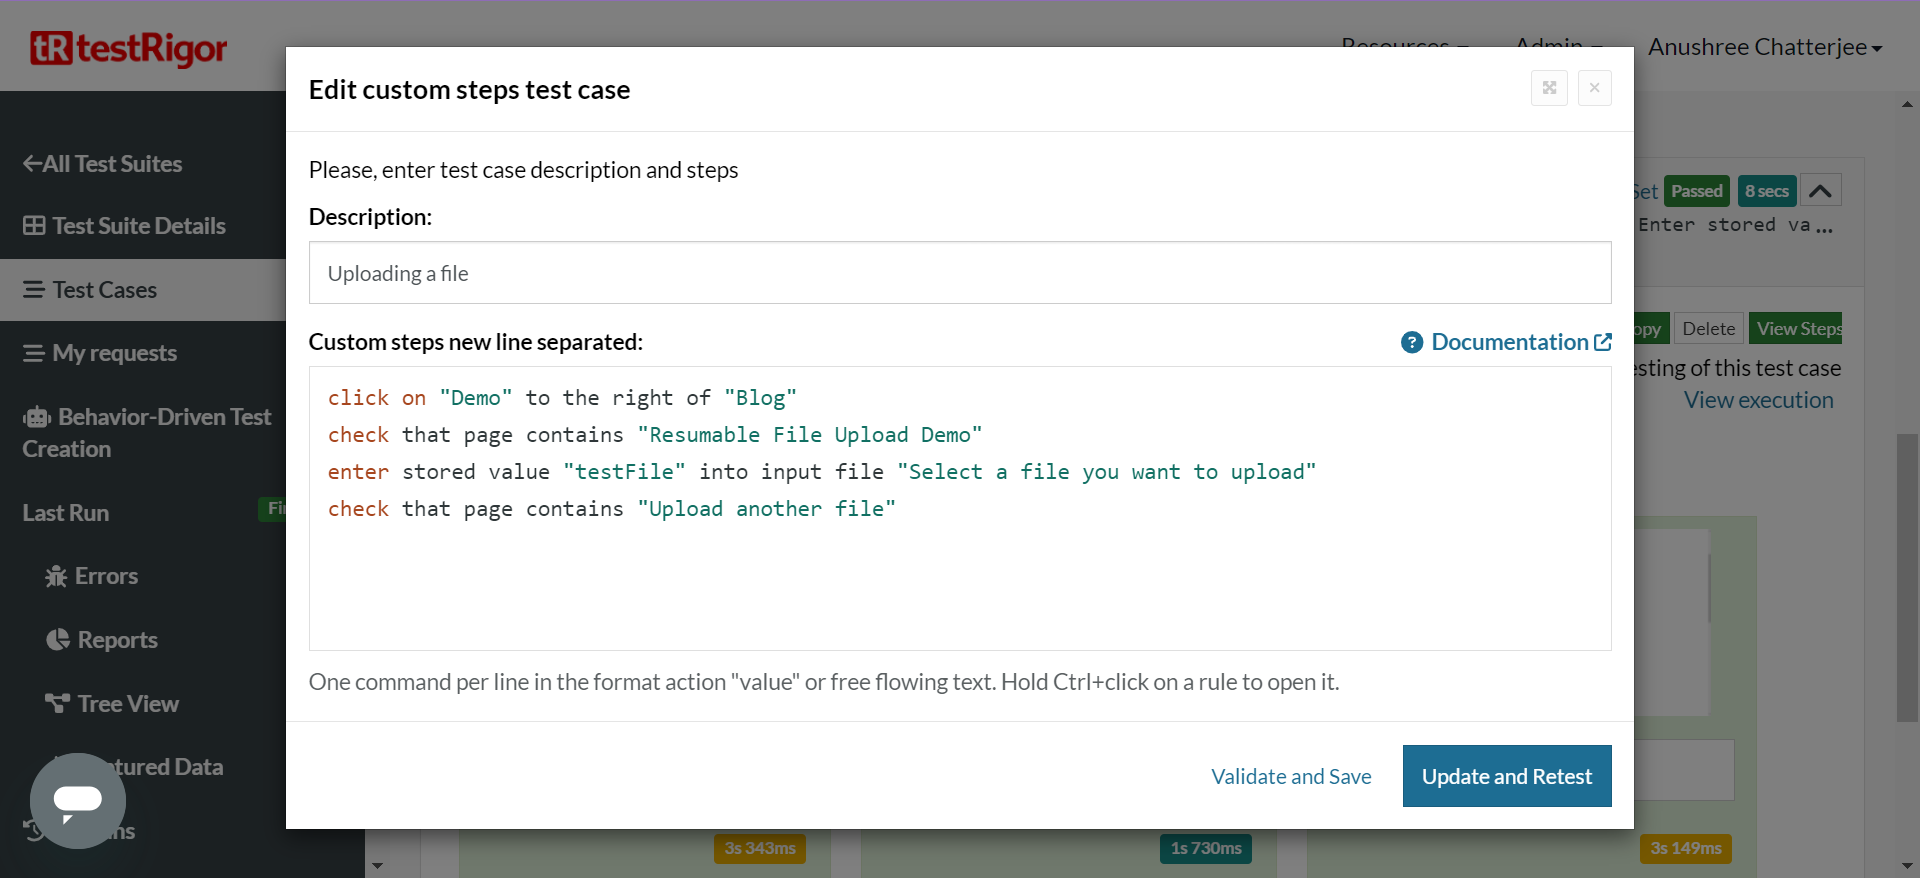Go back to All Test Suites

pos(102,164)
